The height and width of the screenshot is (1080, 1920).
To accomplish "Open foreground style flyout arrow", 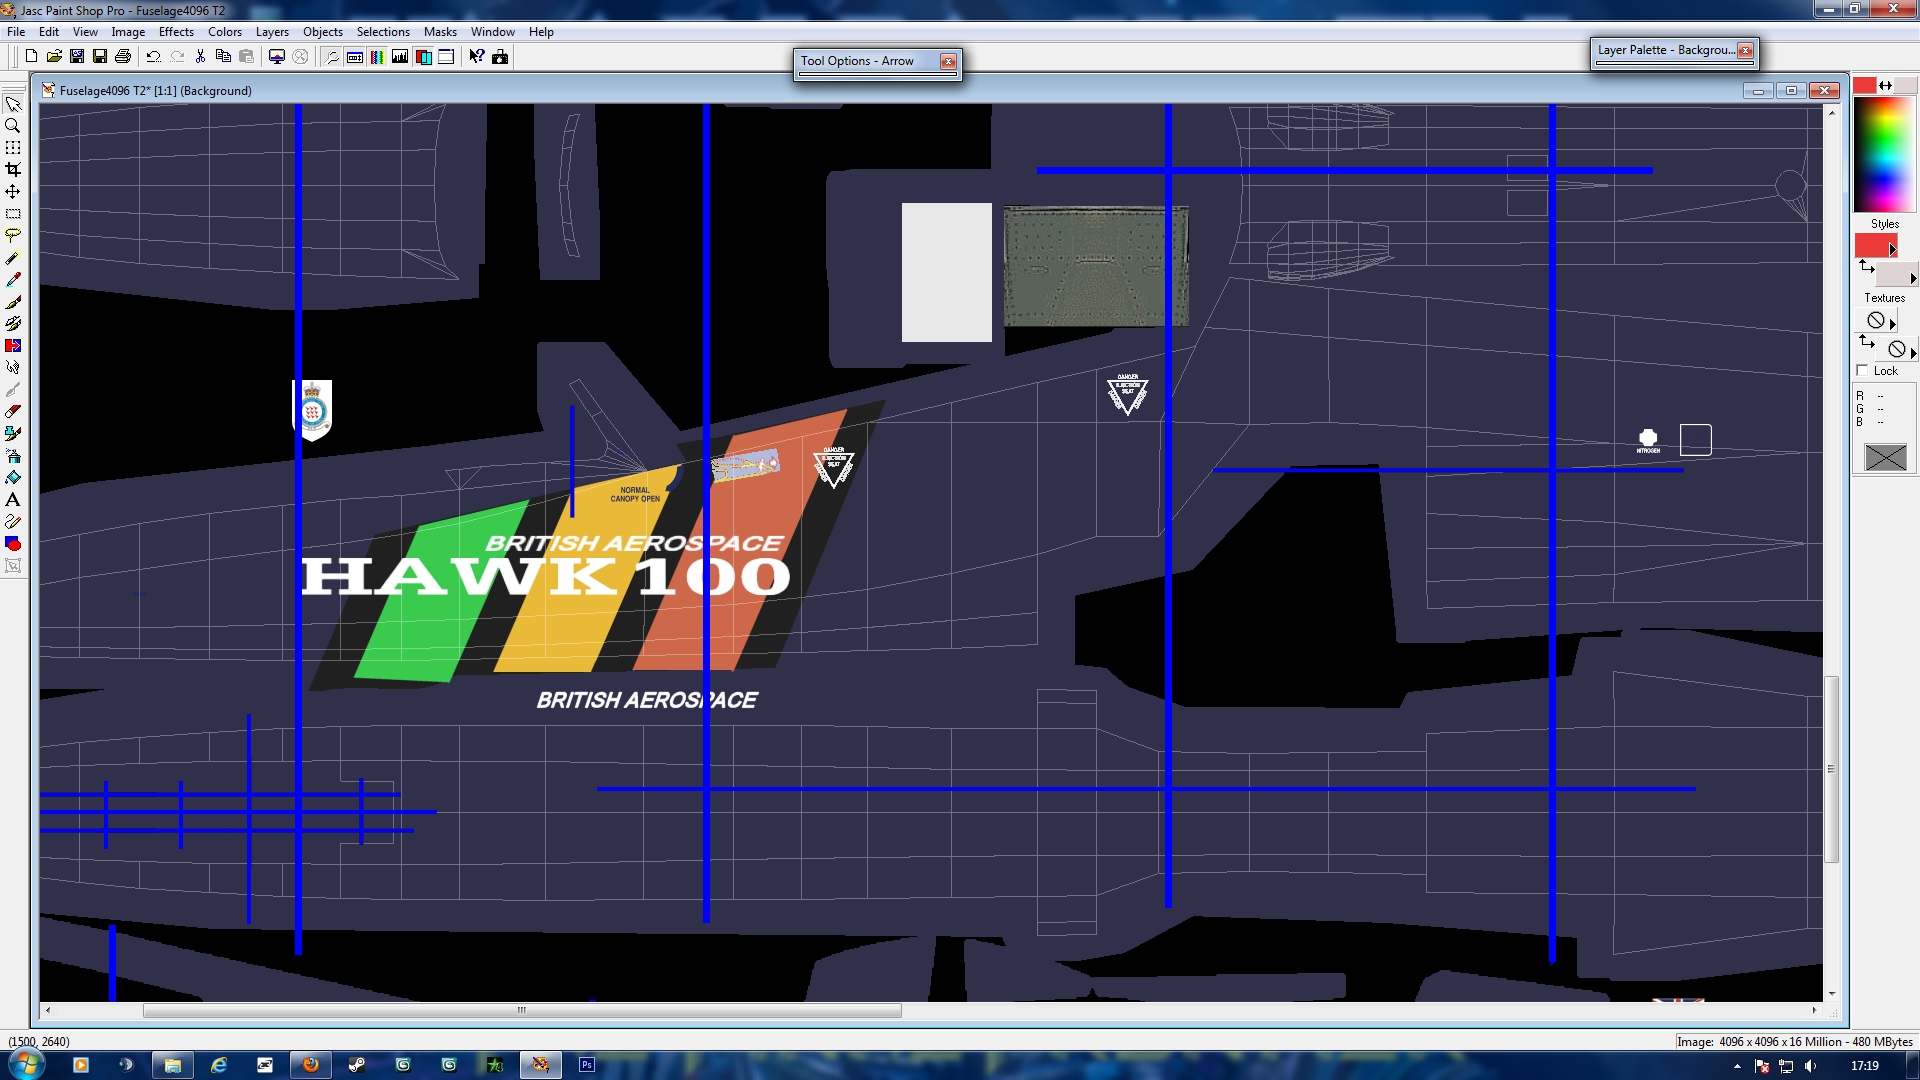I will pos(1892,250).
